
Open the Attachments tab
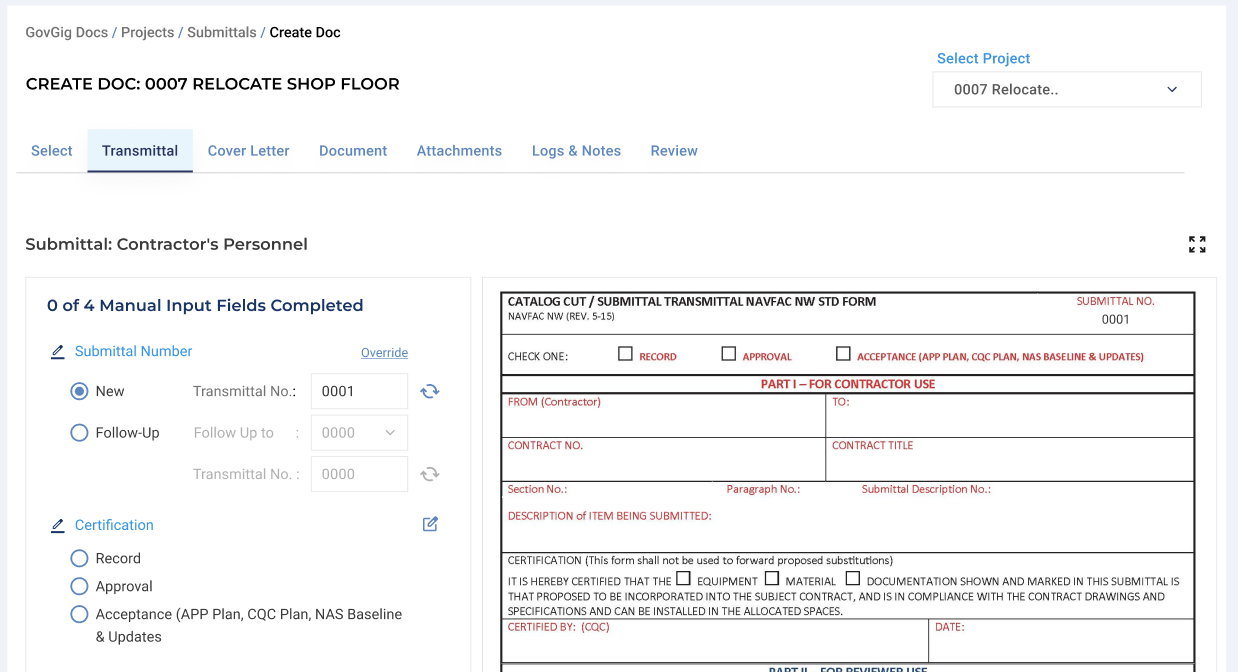click(459, 151)
